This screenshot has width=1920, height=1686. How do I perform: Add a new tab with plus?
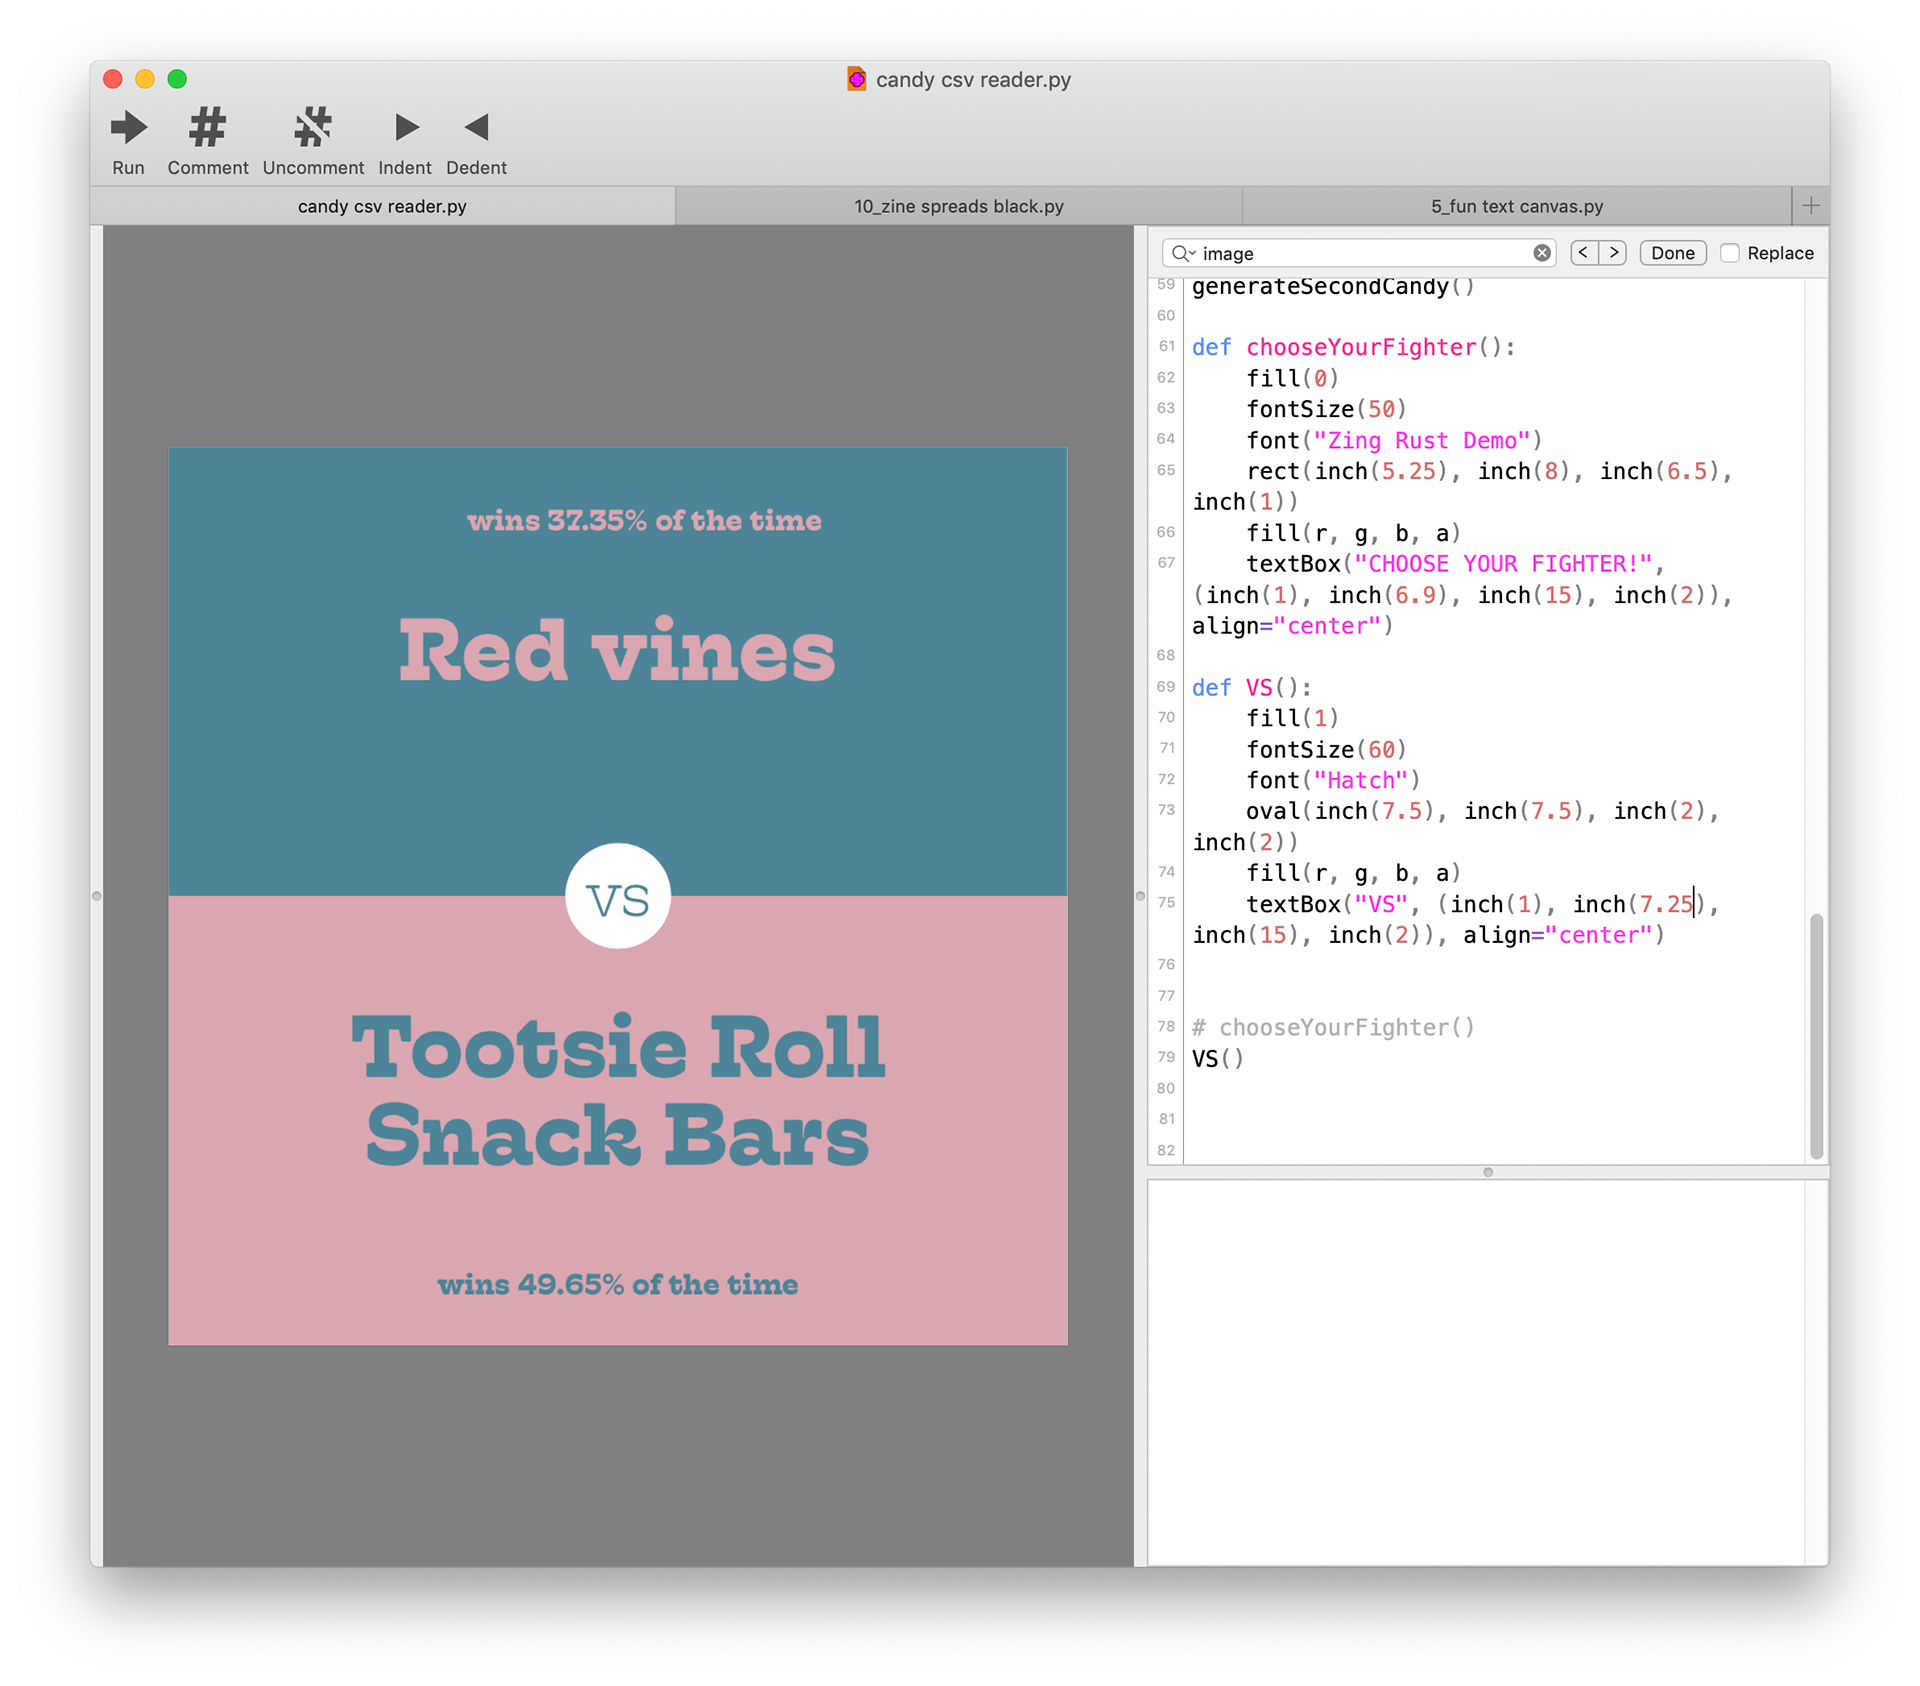[x=1810, y=206]
